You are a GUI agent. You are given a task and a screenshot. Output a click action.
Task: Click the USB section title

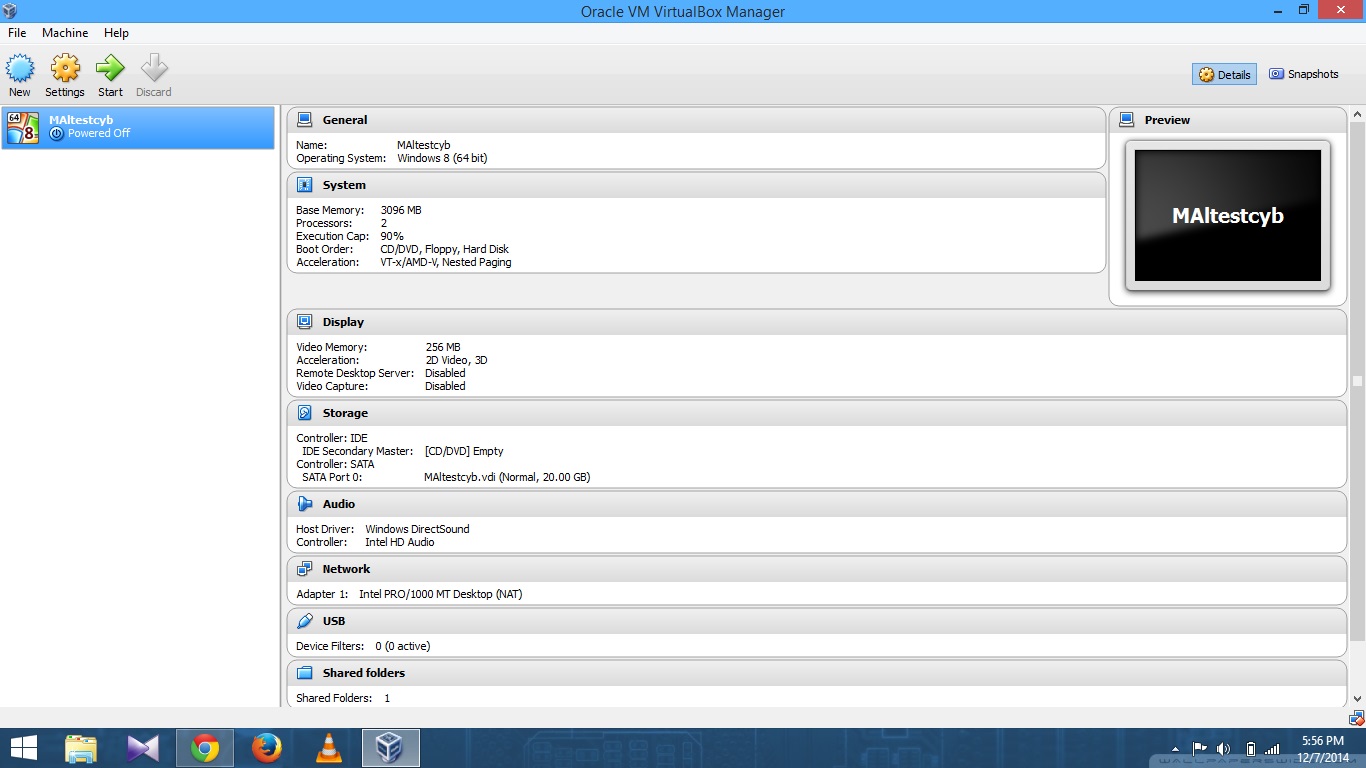[x=334, y=621]
